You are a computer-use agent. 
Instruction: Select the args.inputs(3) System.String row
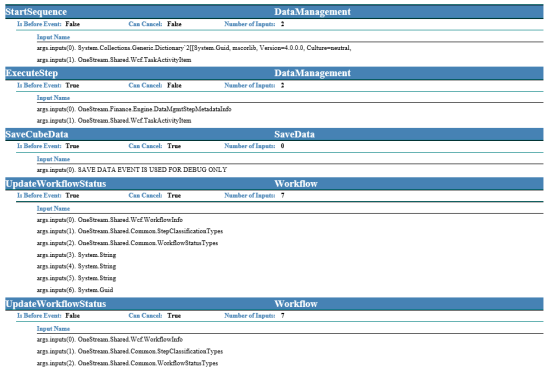pyautogui.click(x=76, y=255)
